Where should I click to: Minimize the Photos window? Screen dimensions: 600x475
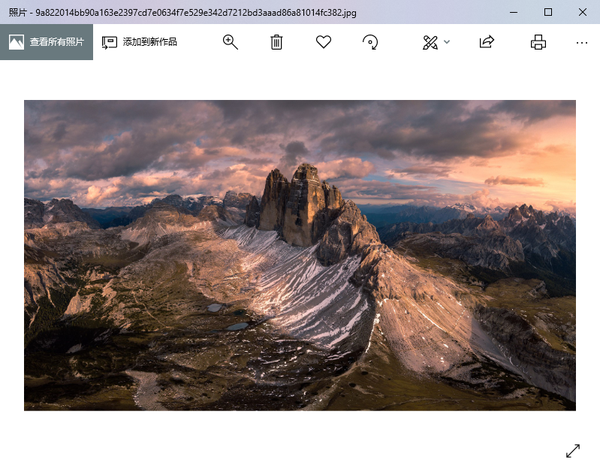[514, 12]
